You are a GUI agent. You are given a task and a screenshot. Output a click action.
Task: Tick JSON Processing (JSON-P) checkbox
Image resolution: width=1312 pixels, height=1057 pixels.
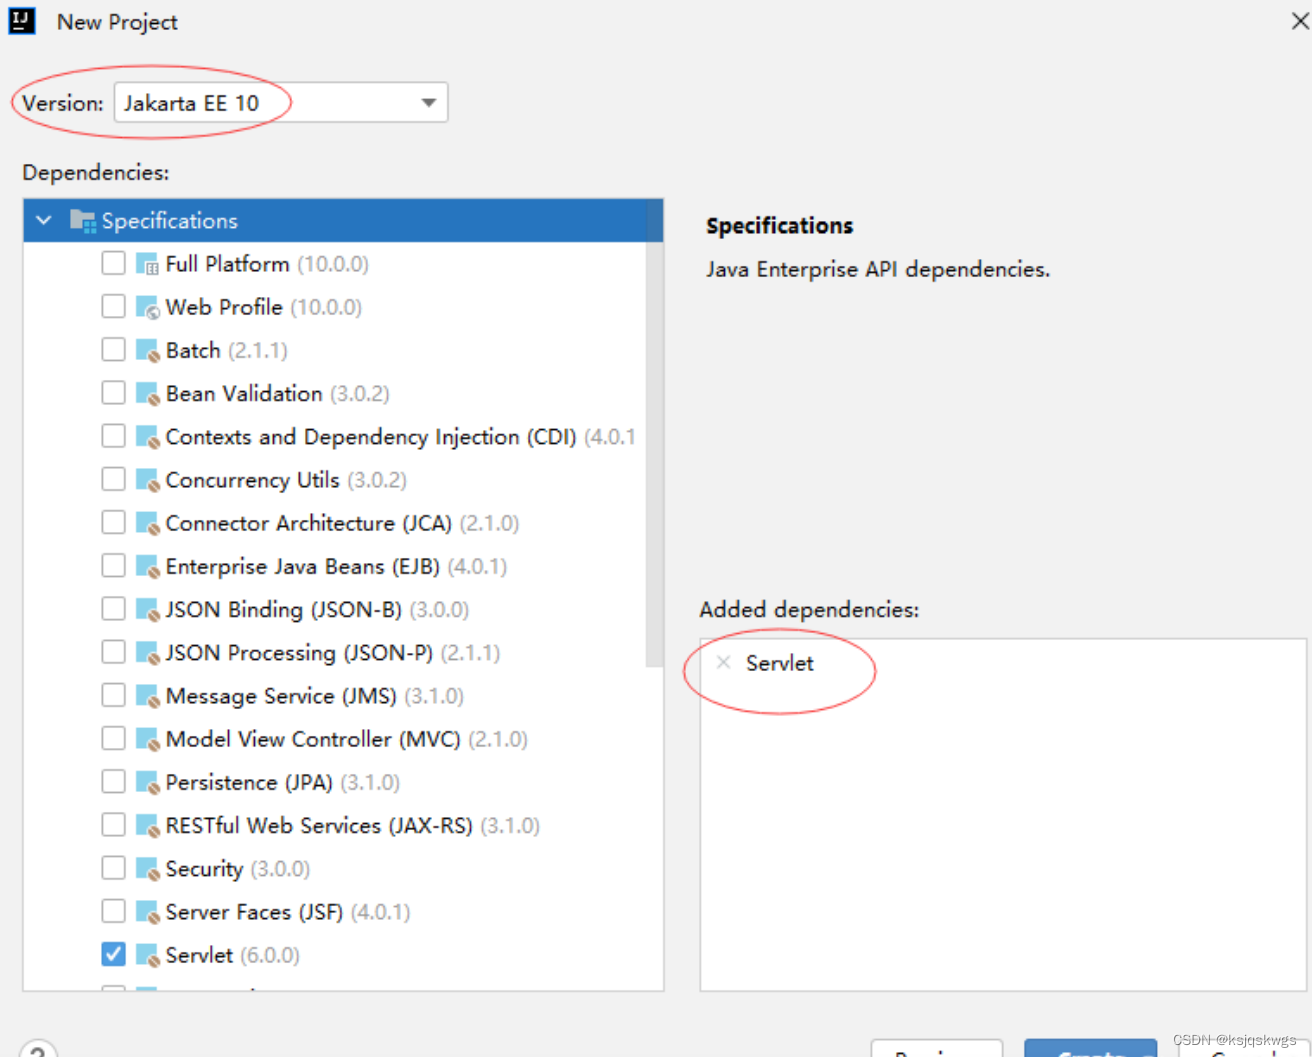point(113,652)
